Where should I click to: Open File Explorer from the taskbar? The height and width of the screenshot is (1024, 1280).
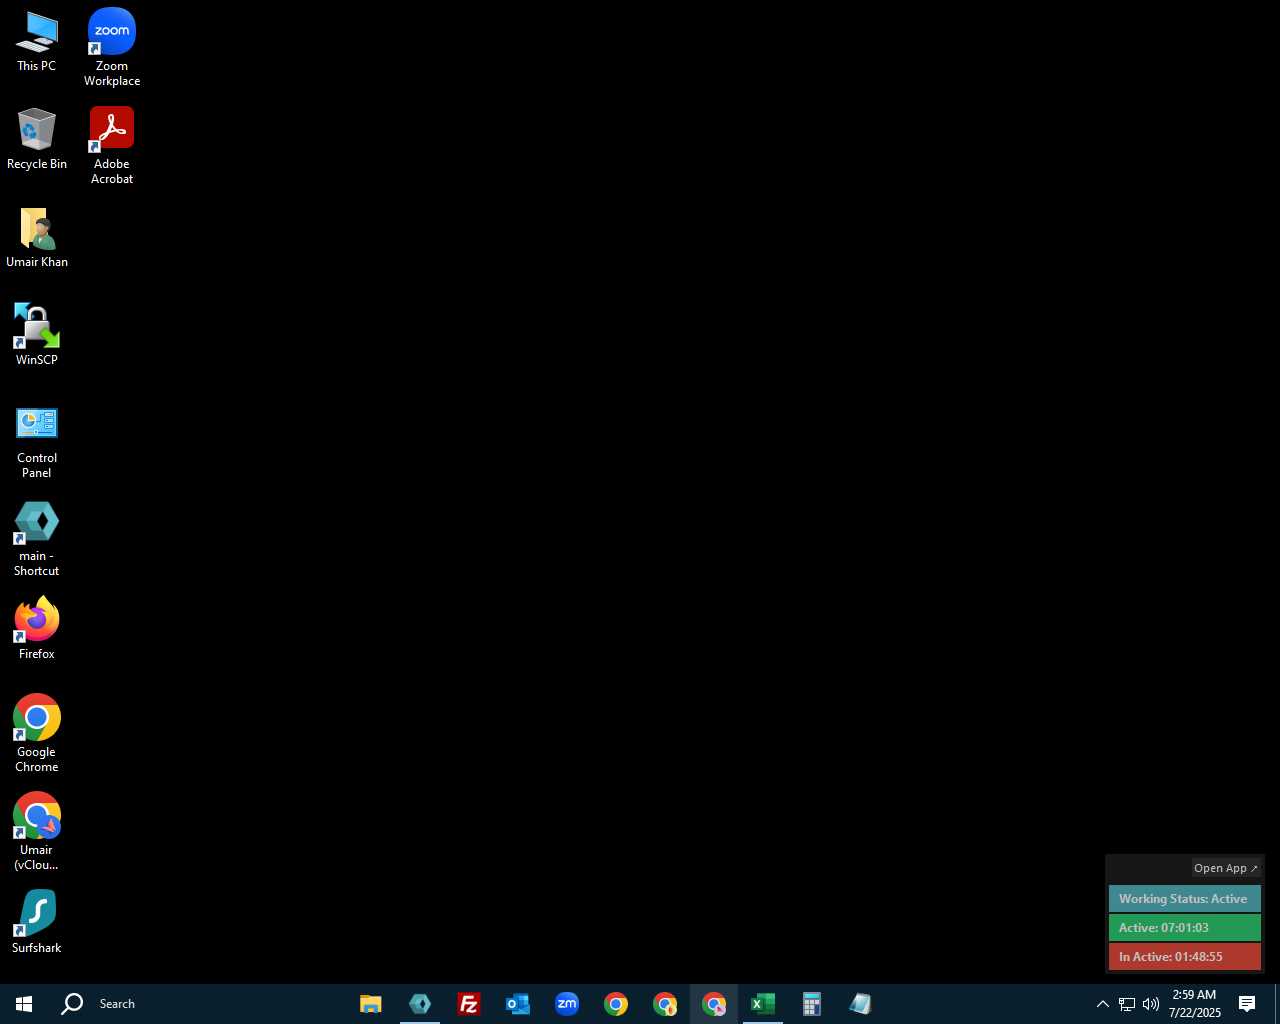point(371,1004)
